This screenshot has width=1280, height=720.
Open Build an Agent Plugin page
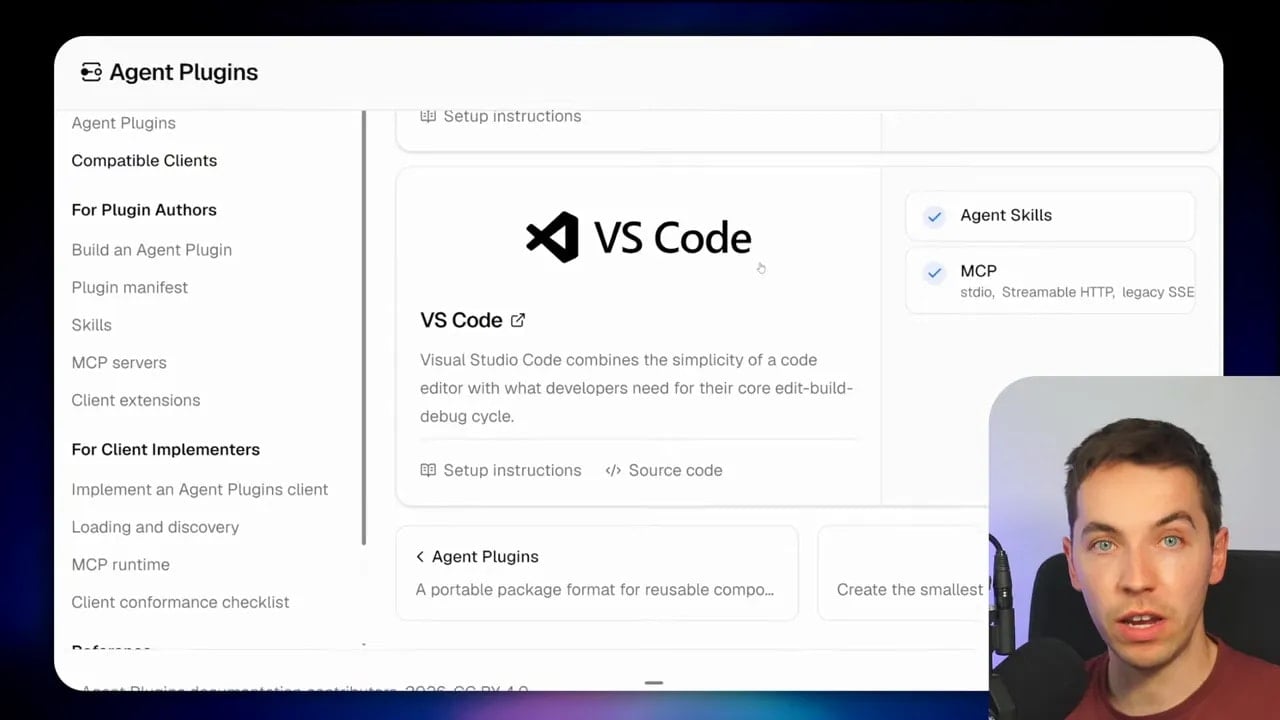point(151,250)
